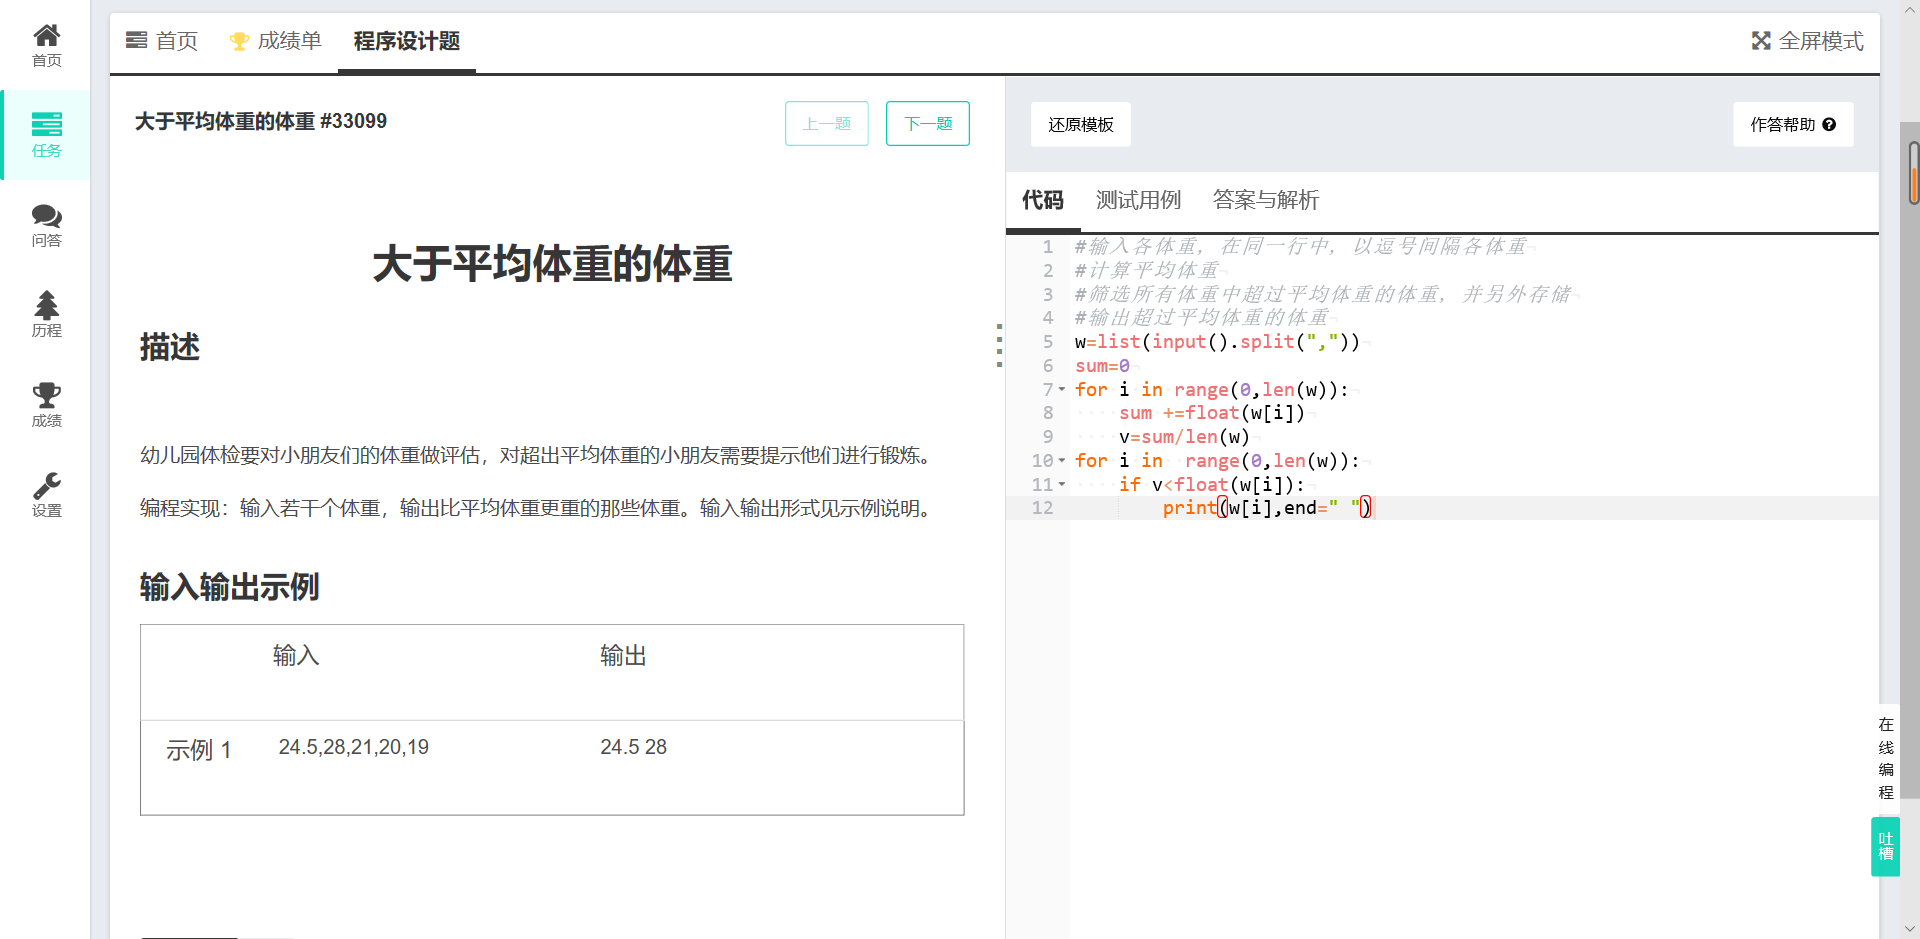1920x939 pixels.
Task: Click the 输入输出示例 heading
Action: (229, 587)
